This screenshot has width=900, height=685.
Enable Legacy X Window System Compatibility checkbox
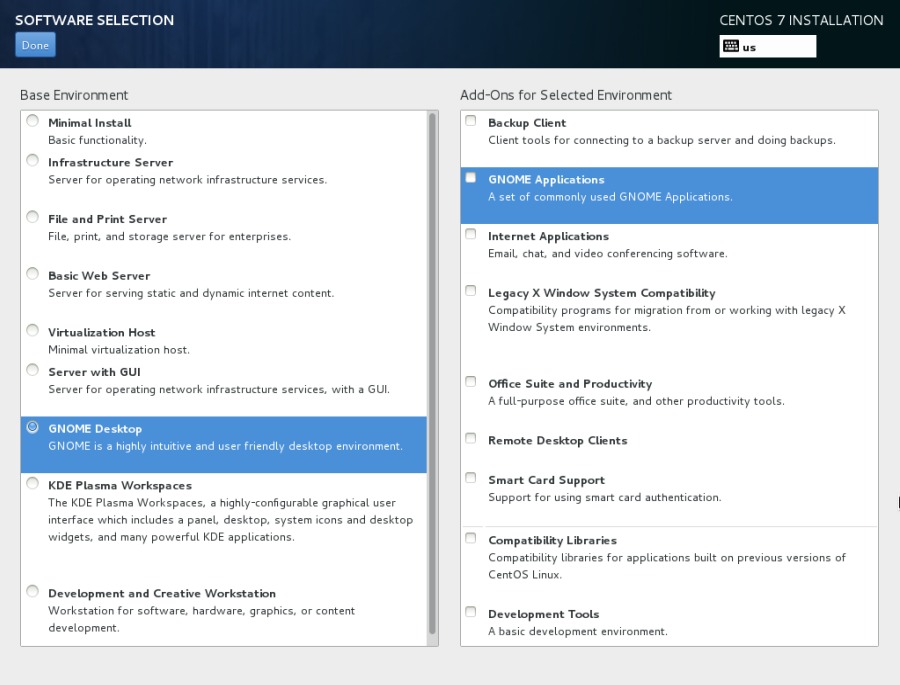[471, 291]
